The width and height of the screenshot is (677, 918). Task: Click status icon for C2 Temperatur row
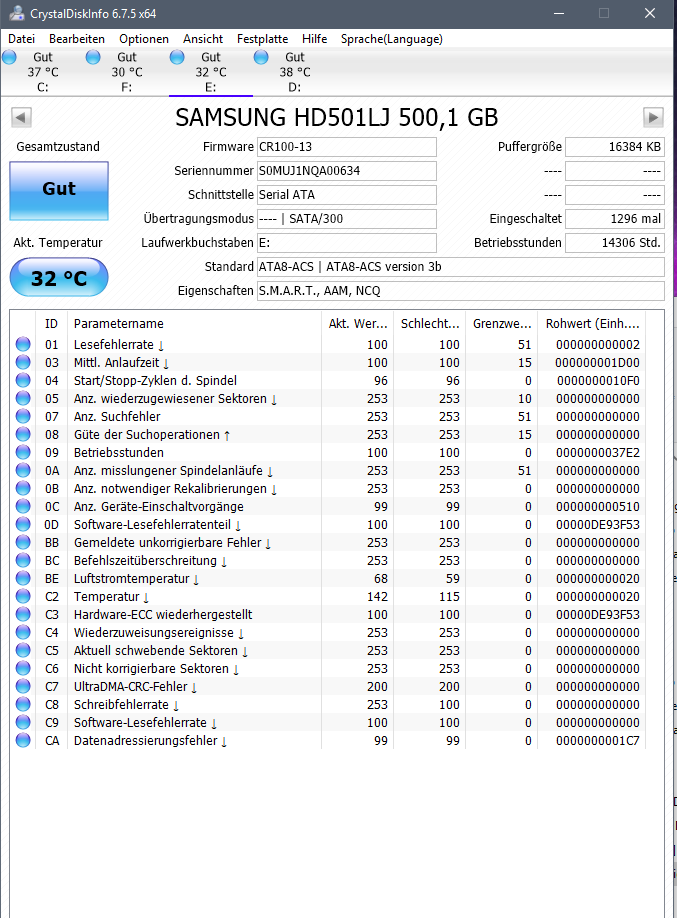23,597
